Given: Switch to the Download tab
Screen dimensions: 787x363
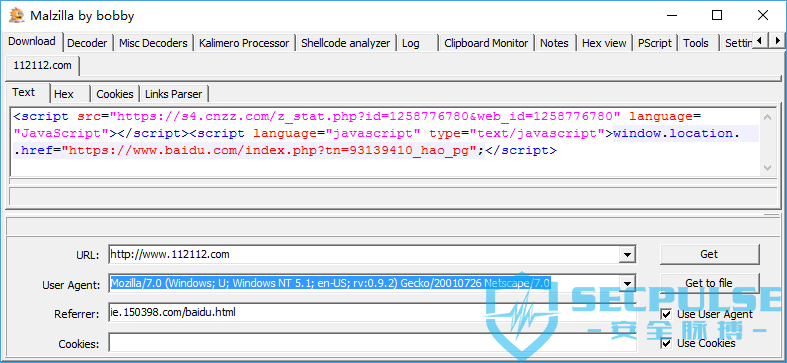Looking at the screenshot, I should [32, 41].
